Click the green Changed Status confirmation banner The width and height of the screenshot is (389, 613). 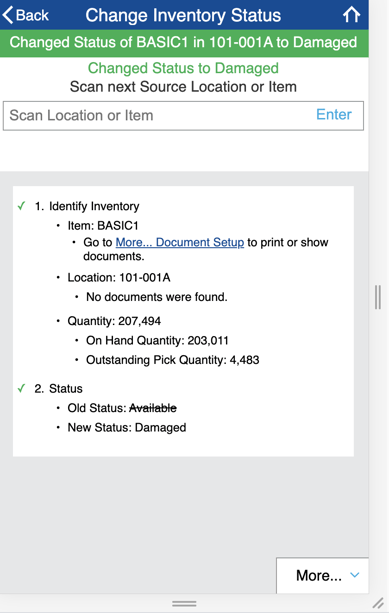point(183,42)
